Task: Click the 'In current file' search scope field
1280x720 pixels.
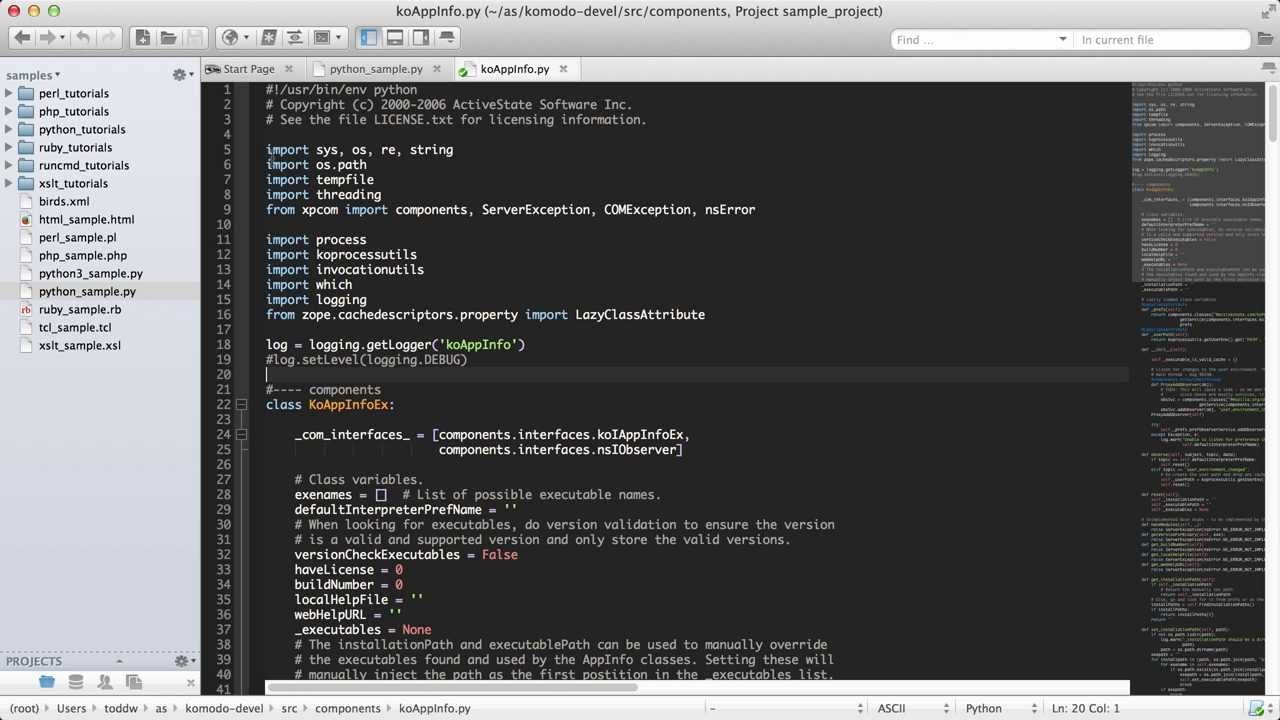Action: (1160, 39)
